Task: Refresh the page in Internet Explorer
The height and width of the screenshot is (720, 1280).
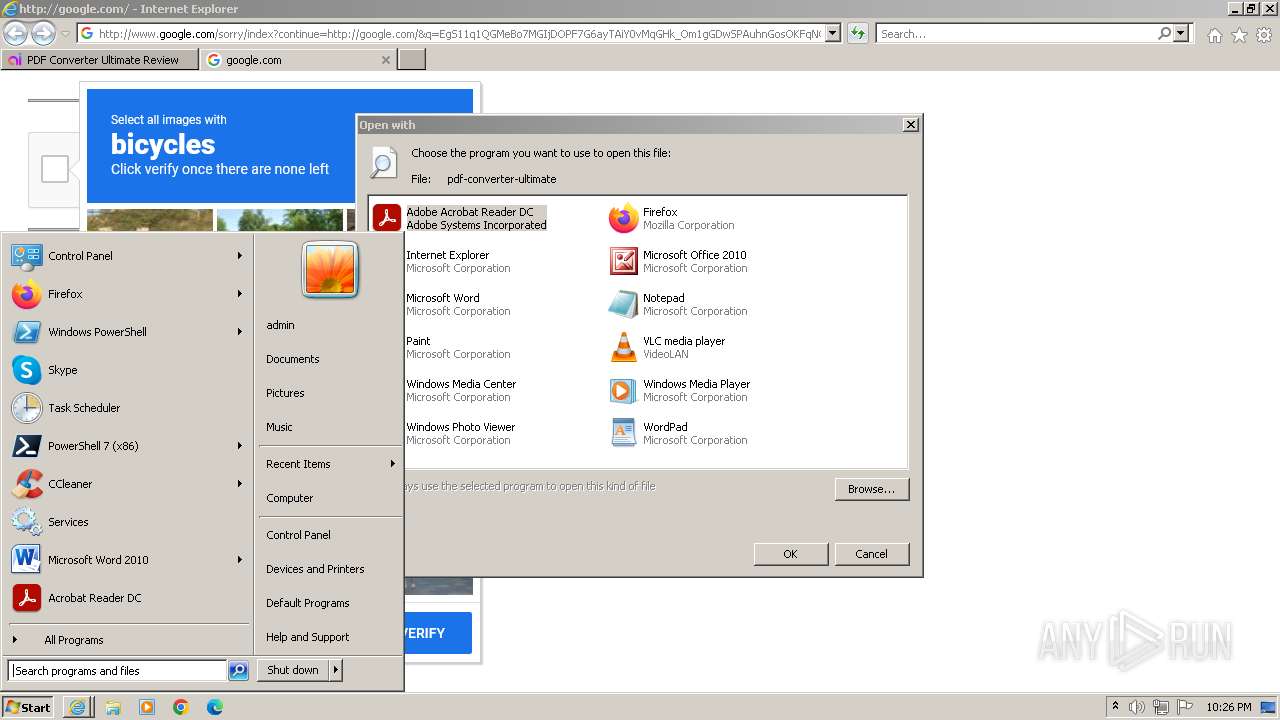Action: coord(858,34)
